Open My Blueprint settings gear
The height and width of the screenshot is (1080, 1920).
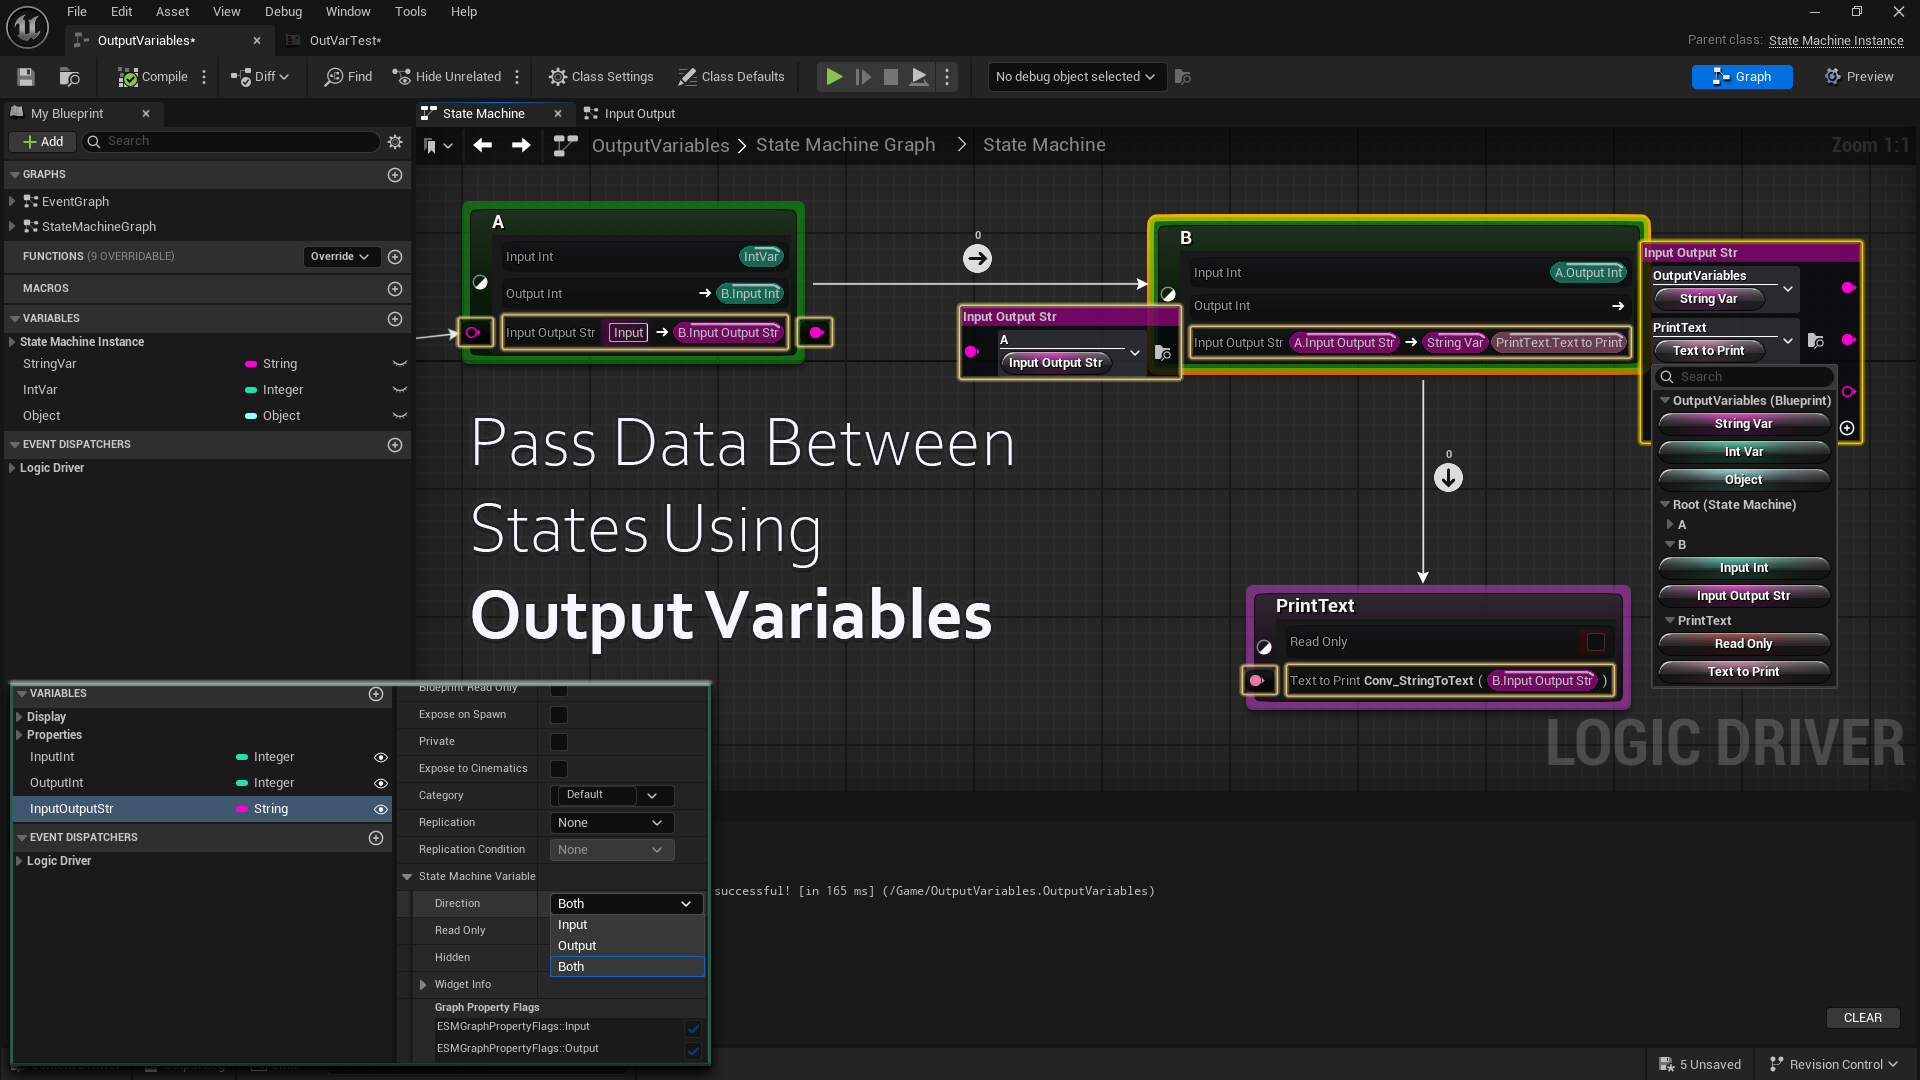tap(395, 142)
